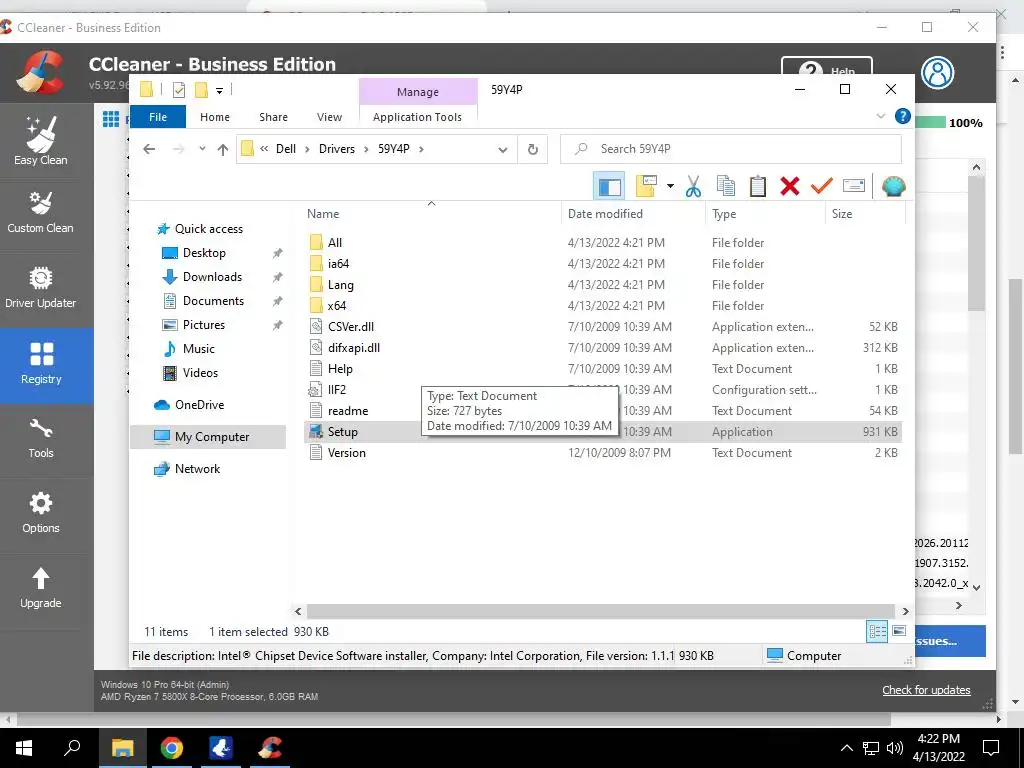Navigate back in File Explorer
The width and height of the screenshot is (1024, 768).
(x=149, y=149)
